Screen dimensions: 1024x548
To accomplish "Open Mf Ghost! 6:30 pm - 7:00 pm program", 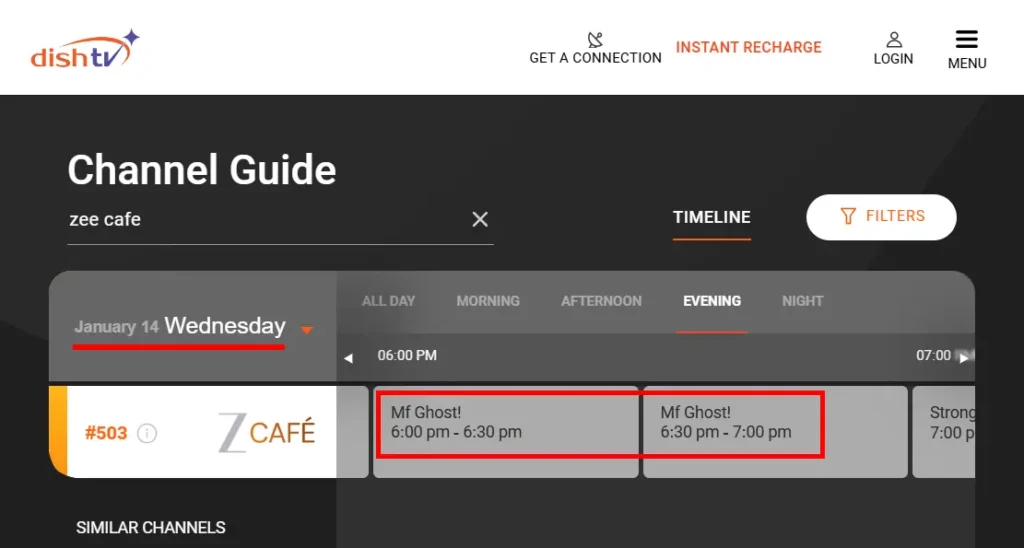I will [x=775, y=432].
